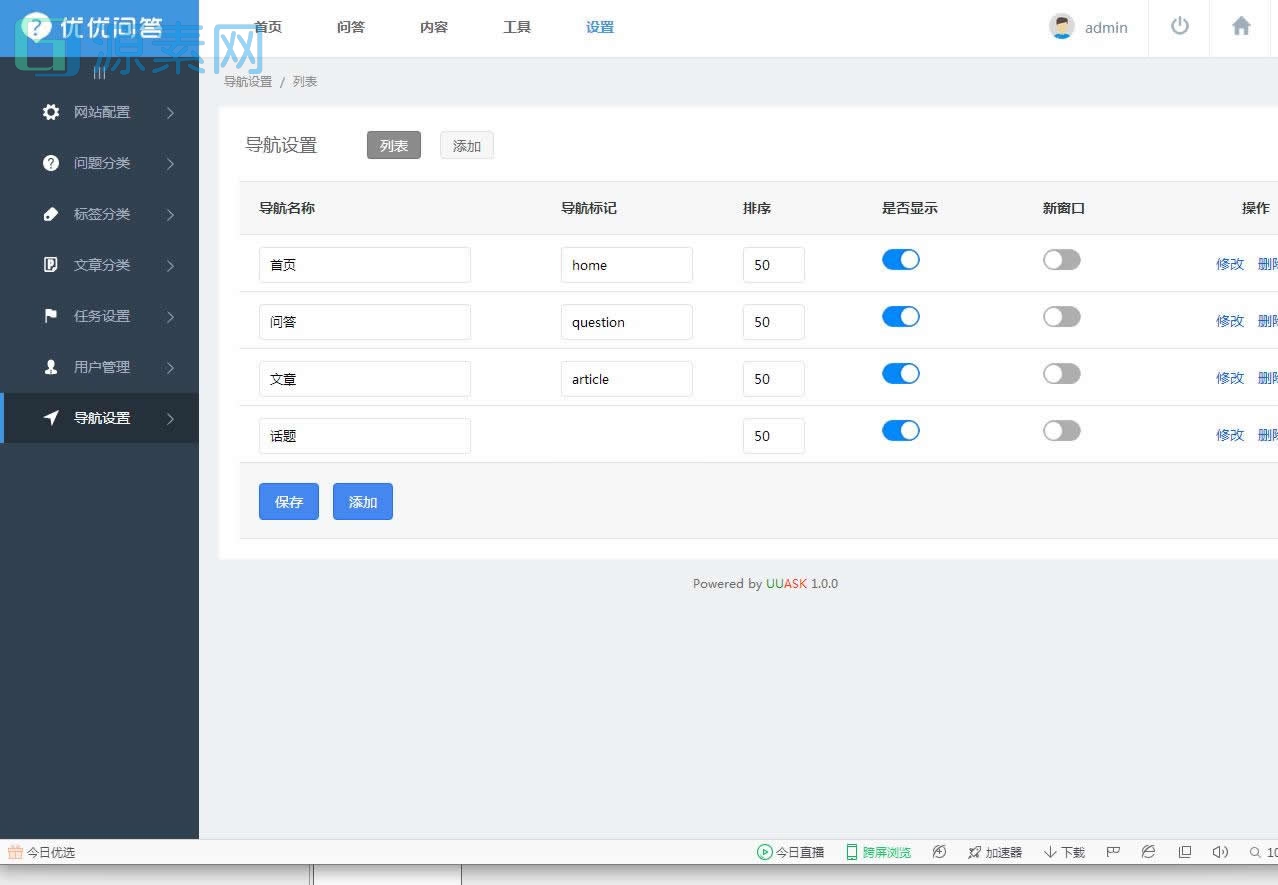Open the 用户管理 user icon in sidebar
The height and width of the screenshot is (885, 1278).
(x=51, y=367)
